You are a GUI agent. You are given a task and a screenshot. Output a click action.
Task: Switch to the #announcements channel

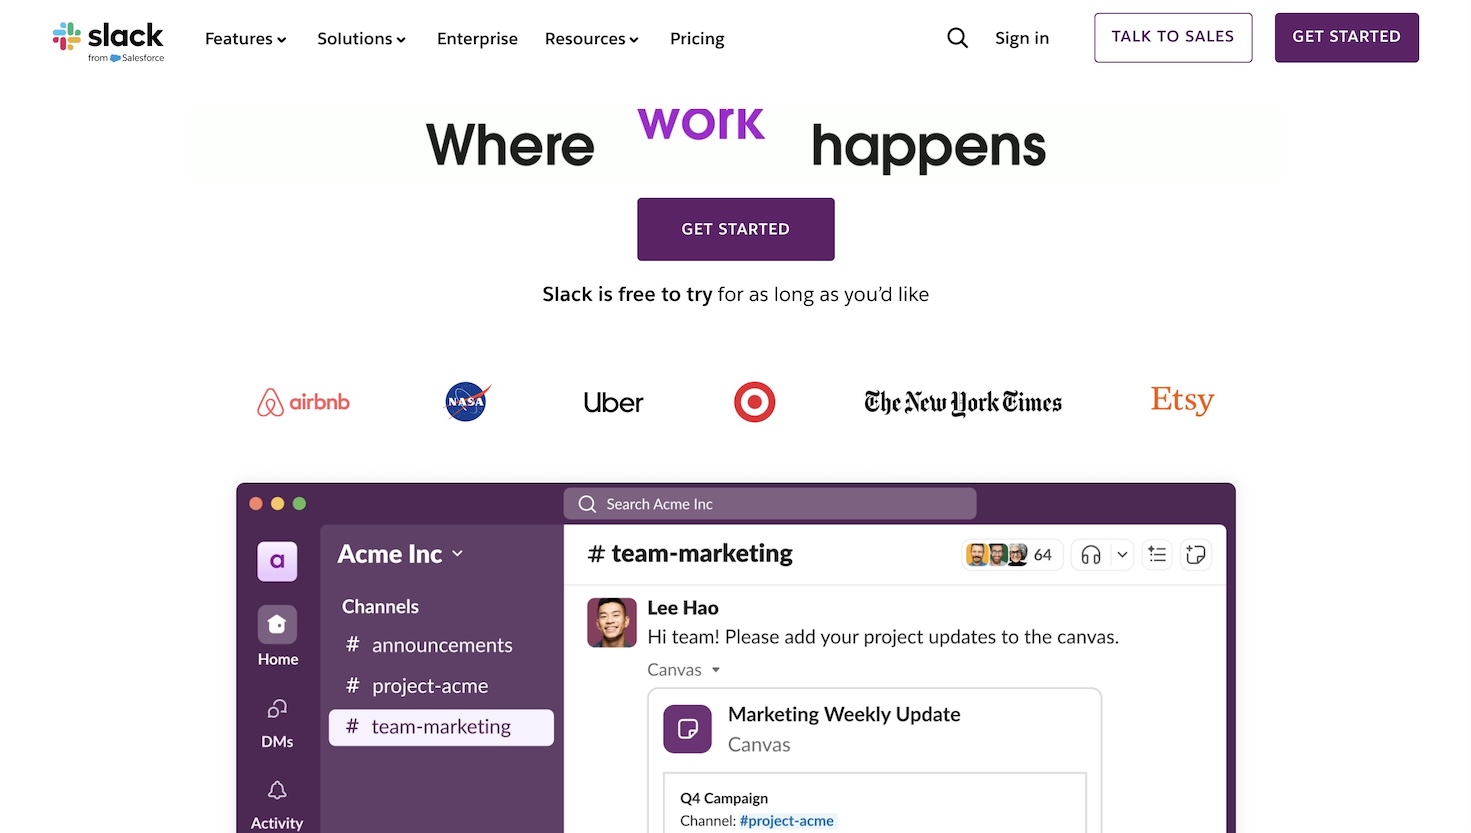[x=442, y=645]
